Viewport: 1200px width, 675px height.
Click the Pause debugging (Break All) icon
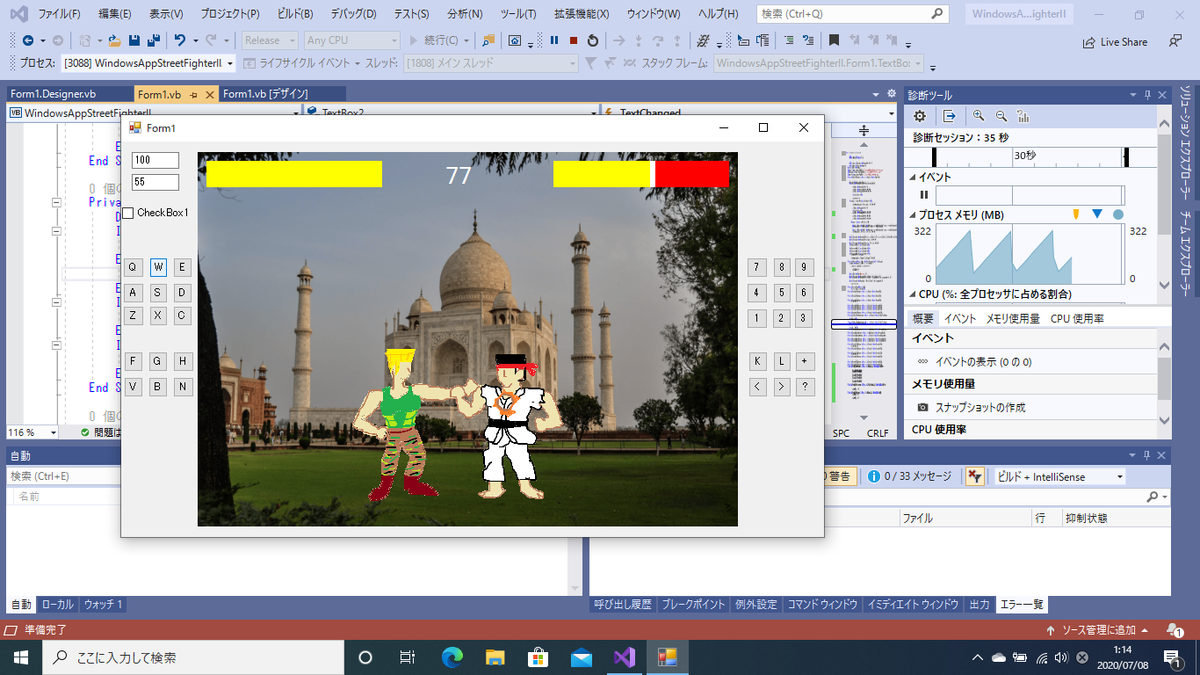[x=554, y=41]
